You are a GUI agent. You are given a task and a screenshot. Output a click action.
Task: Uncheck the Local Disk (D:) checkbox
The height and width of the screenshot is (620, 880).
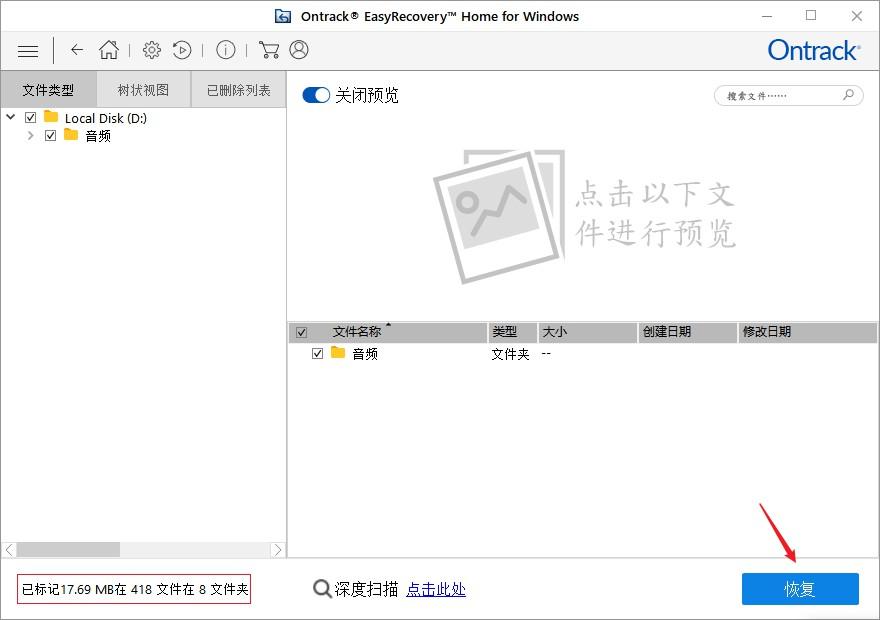point(31,118)
